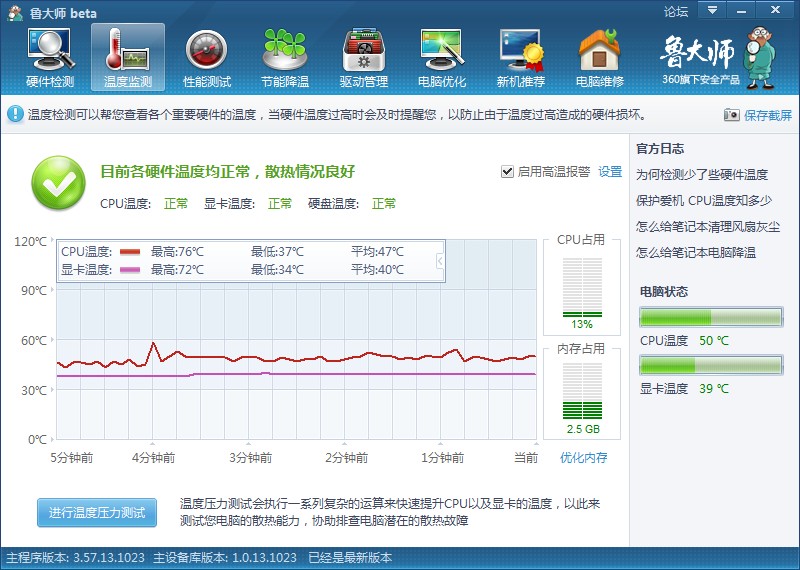The image size is (800, 570).
Task: Open log 怎么给笔记本电脑降温
Action: pos(695,252)
